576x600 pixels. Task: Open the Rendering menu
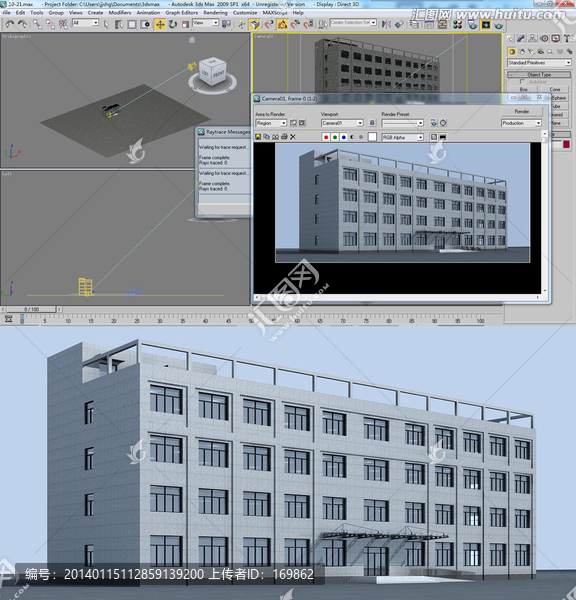(x=215, y=13)
